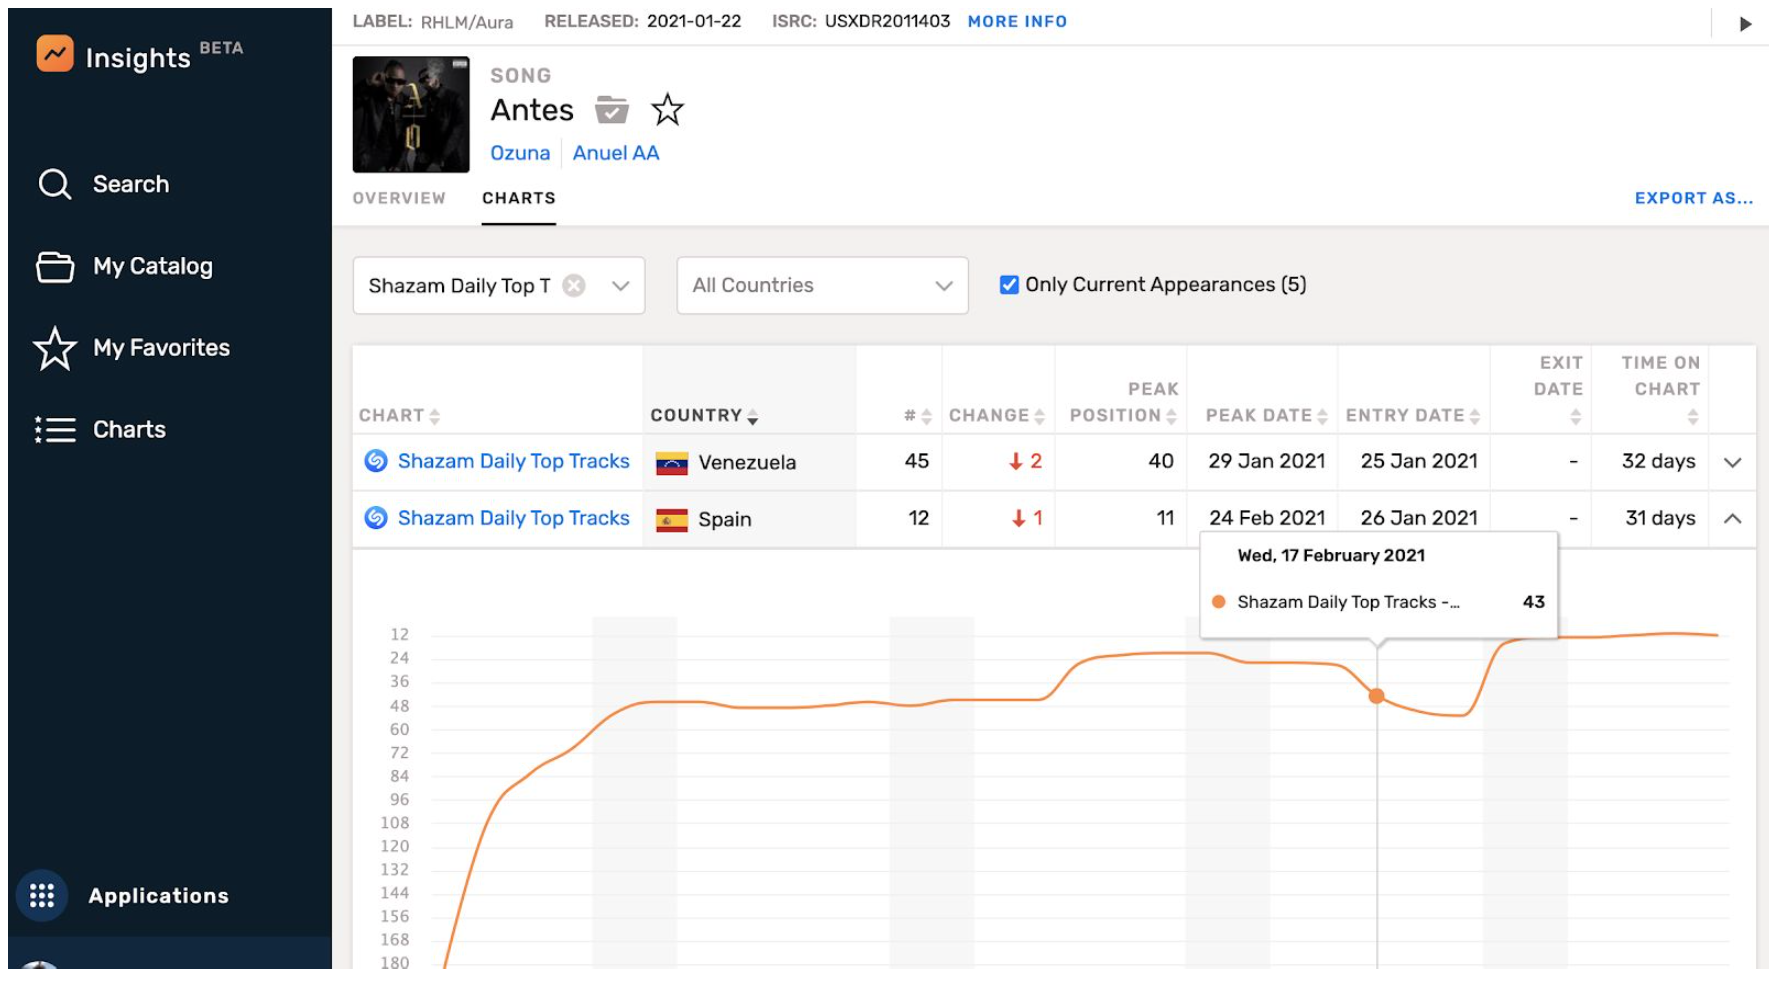This screenshot has height=984, width=1780.
Task: Click the Insights logo icon
Action: (55, 54)
